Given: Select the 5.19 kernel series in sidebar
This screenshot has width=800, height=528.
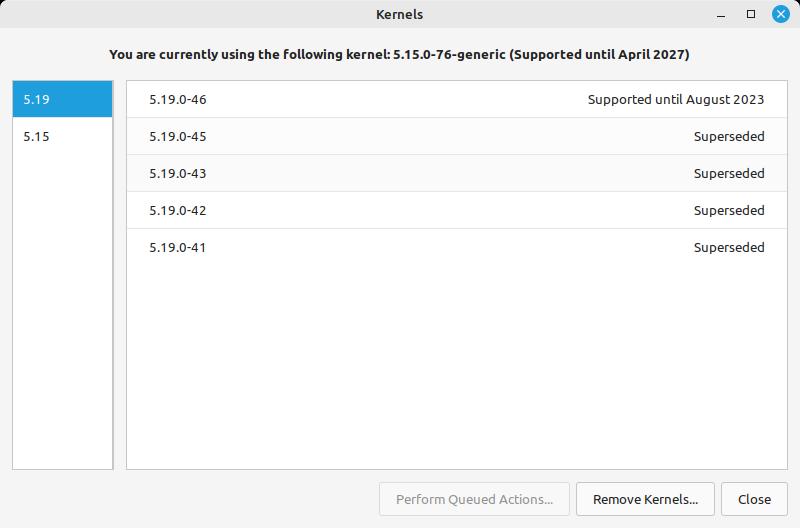Looking at the screenshot, I should pyautogui.click(x=62, y=99).
